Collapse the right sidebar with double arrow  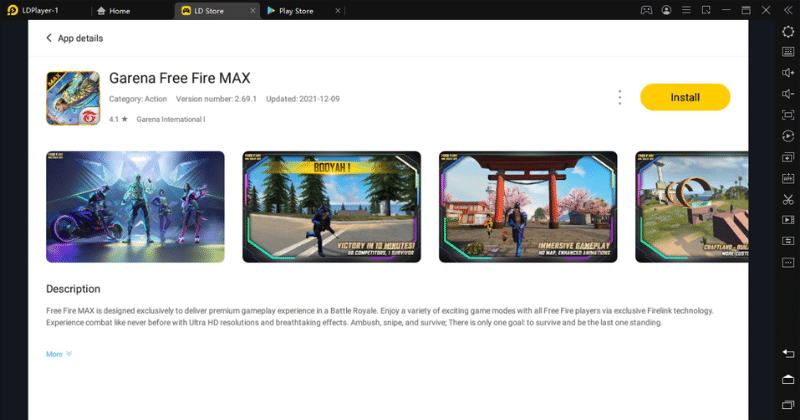click(x=788, y=10)
